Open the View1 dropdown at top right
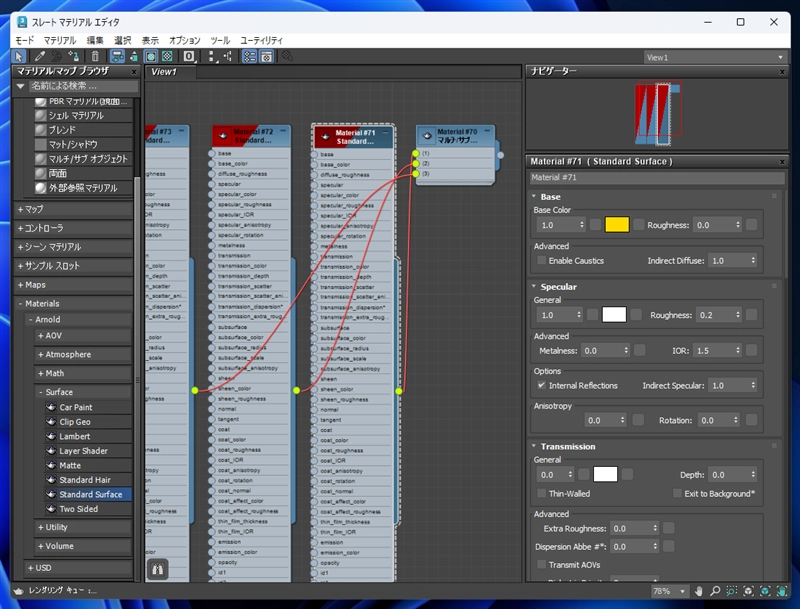The height and width of the screenshot is (609, 800). point(714,58)
